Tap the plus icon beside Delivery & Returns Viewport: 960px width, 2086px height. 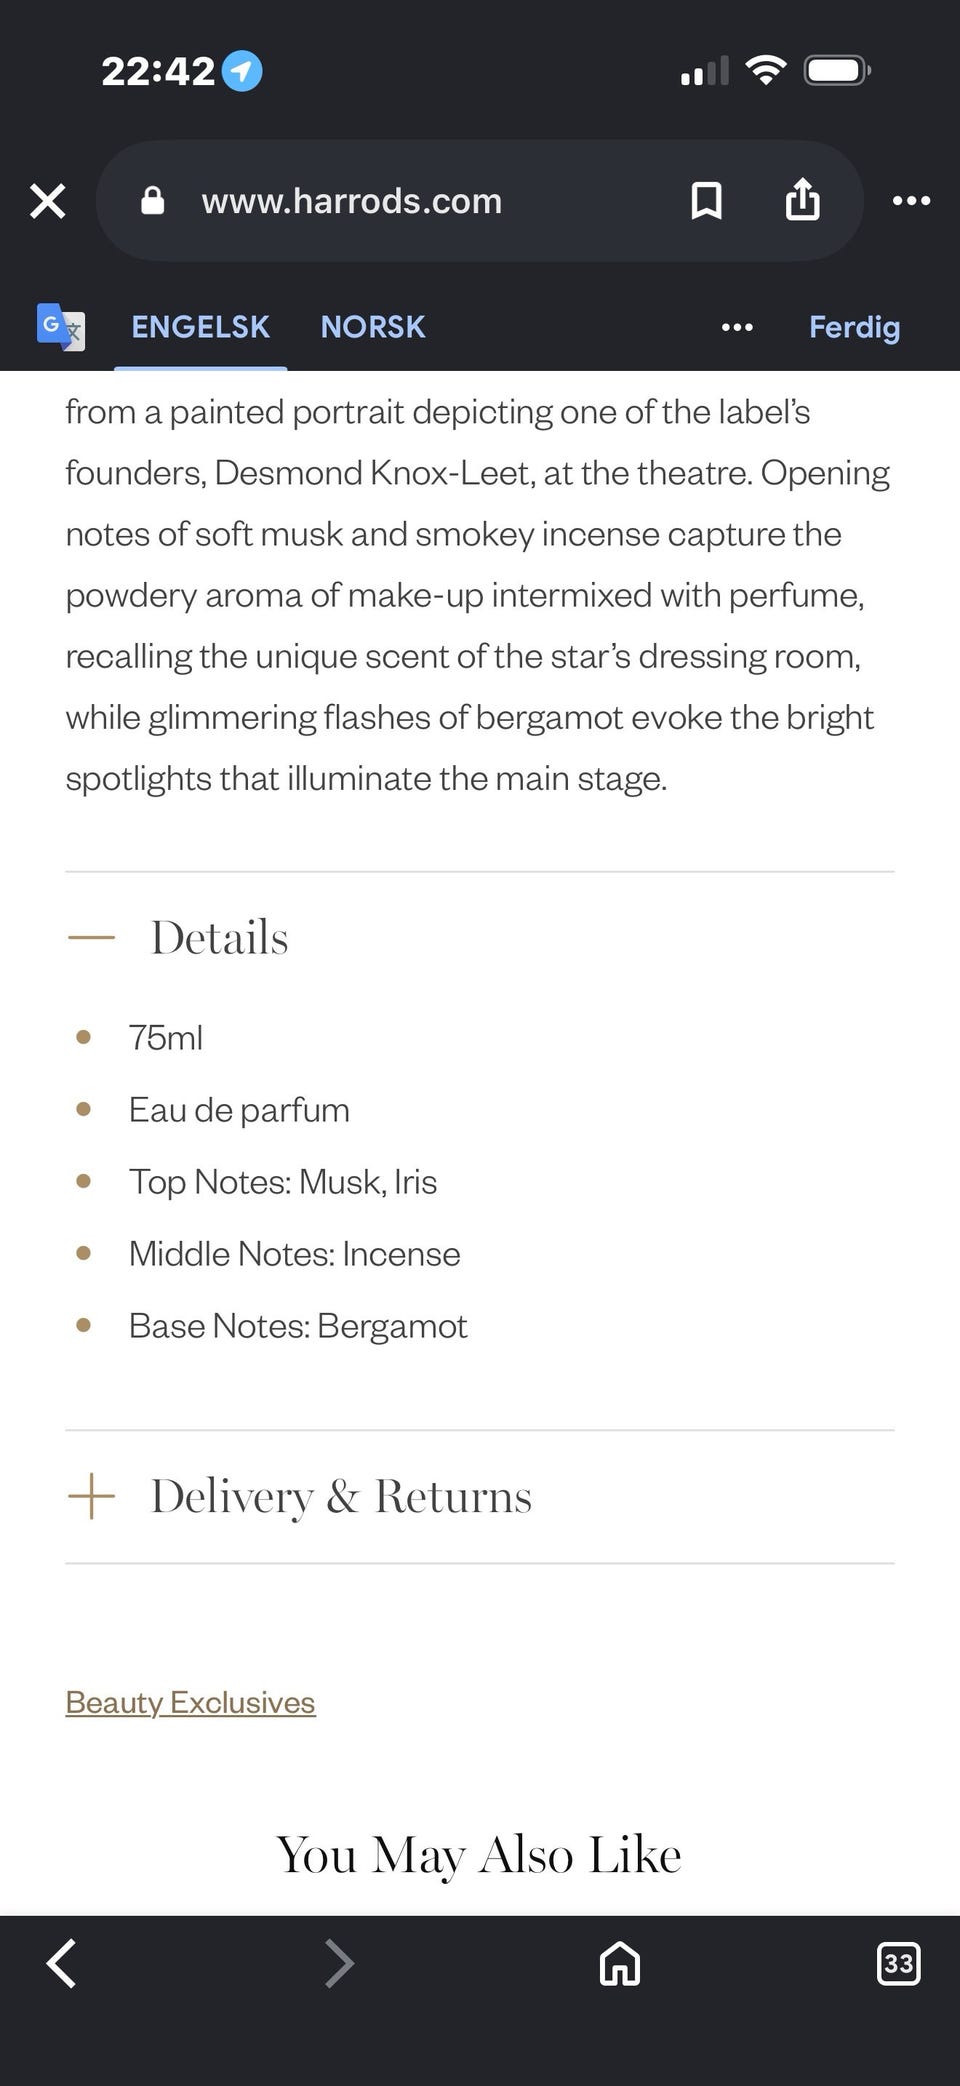click(x=91, y=1496)
